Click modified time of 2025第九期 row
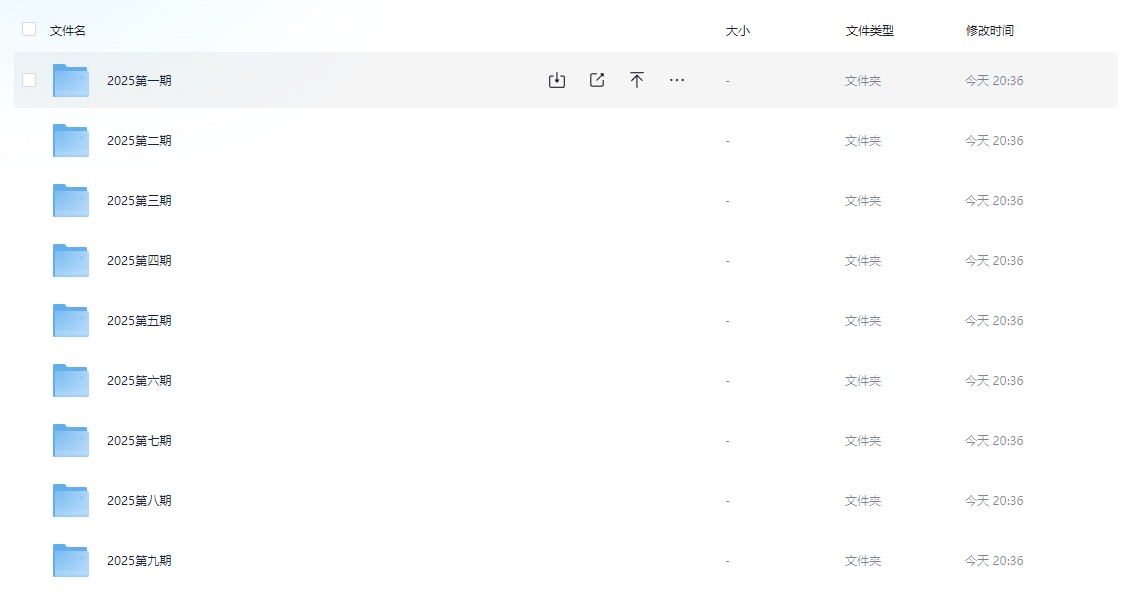This screenshot has width=1128, height=592. [x=994, y=560]
